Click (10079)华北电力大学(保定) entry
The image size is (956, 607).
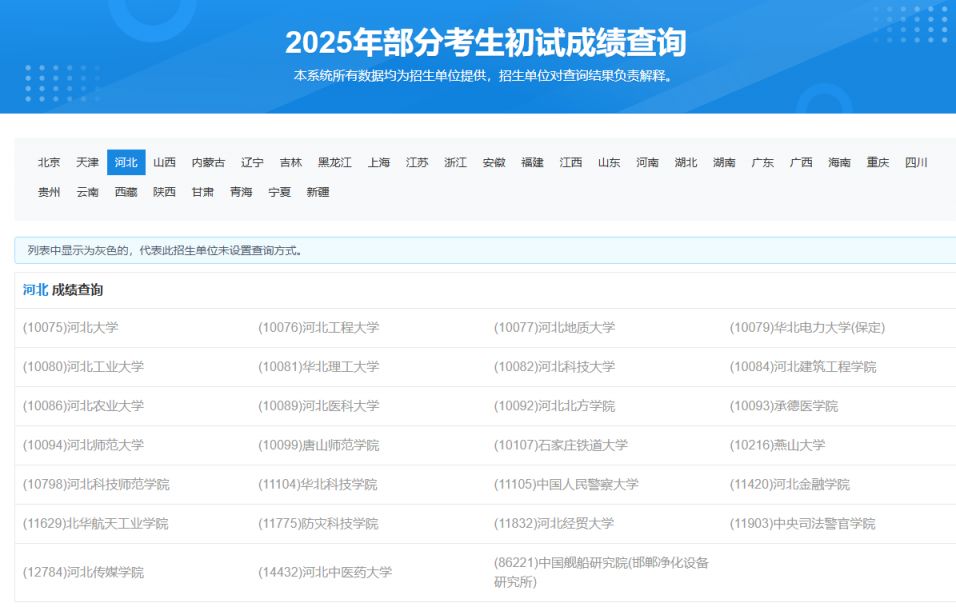point(807,327)
